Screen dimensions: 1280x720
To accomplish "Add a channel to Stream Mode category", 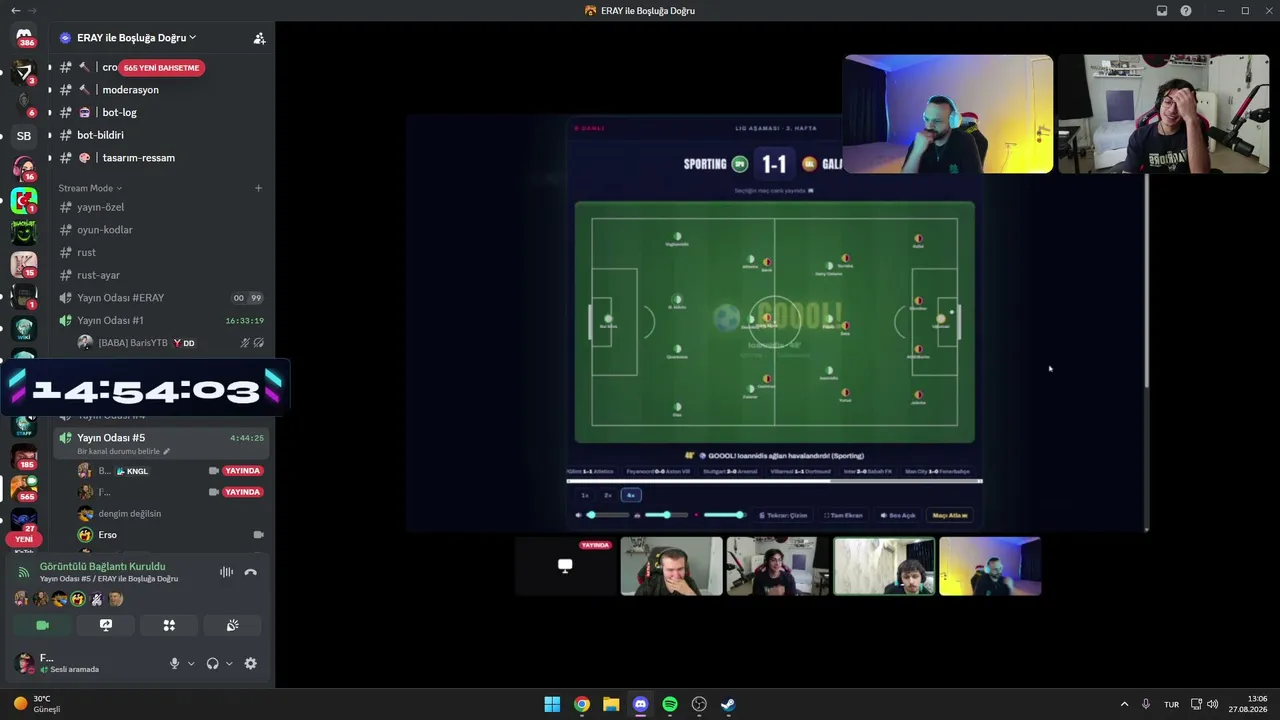I will pyautogui.click(x=258, y=188).
